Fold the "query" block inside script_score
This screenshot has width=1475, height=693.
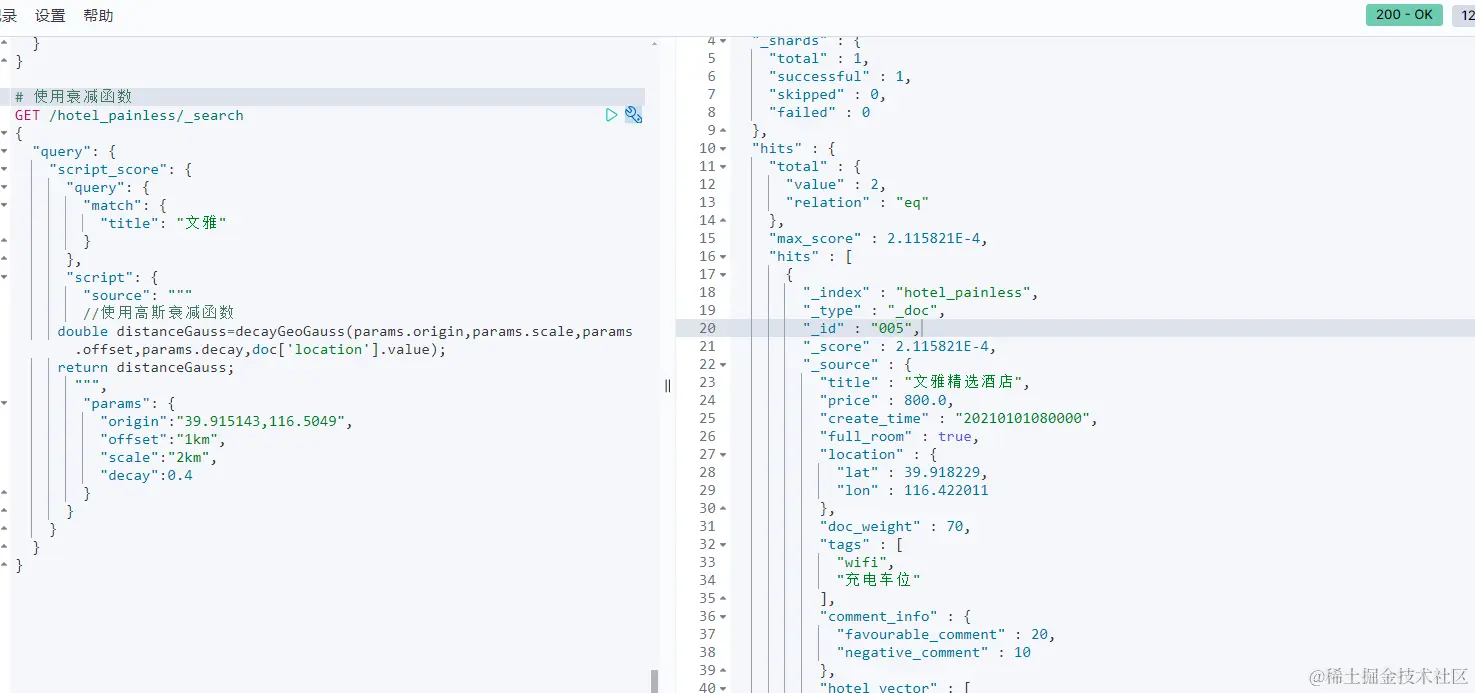point(4,187)
